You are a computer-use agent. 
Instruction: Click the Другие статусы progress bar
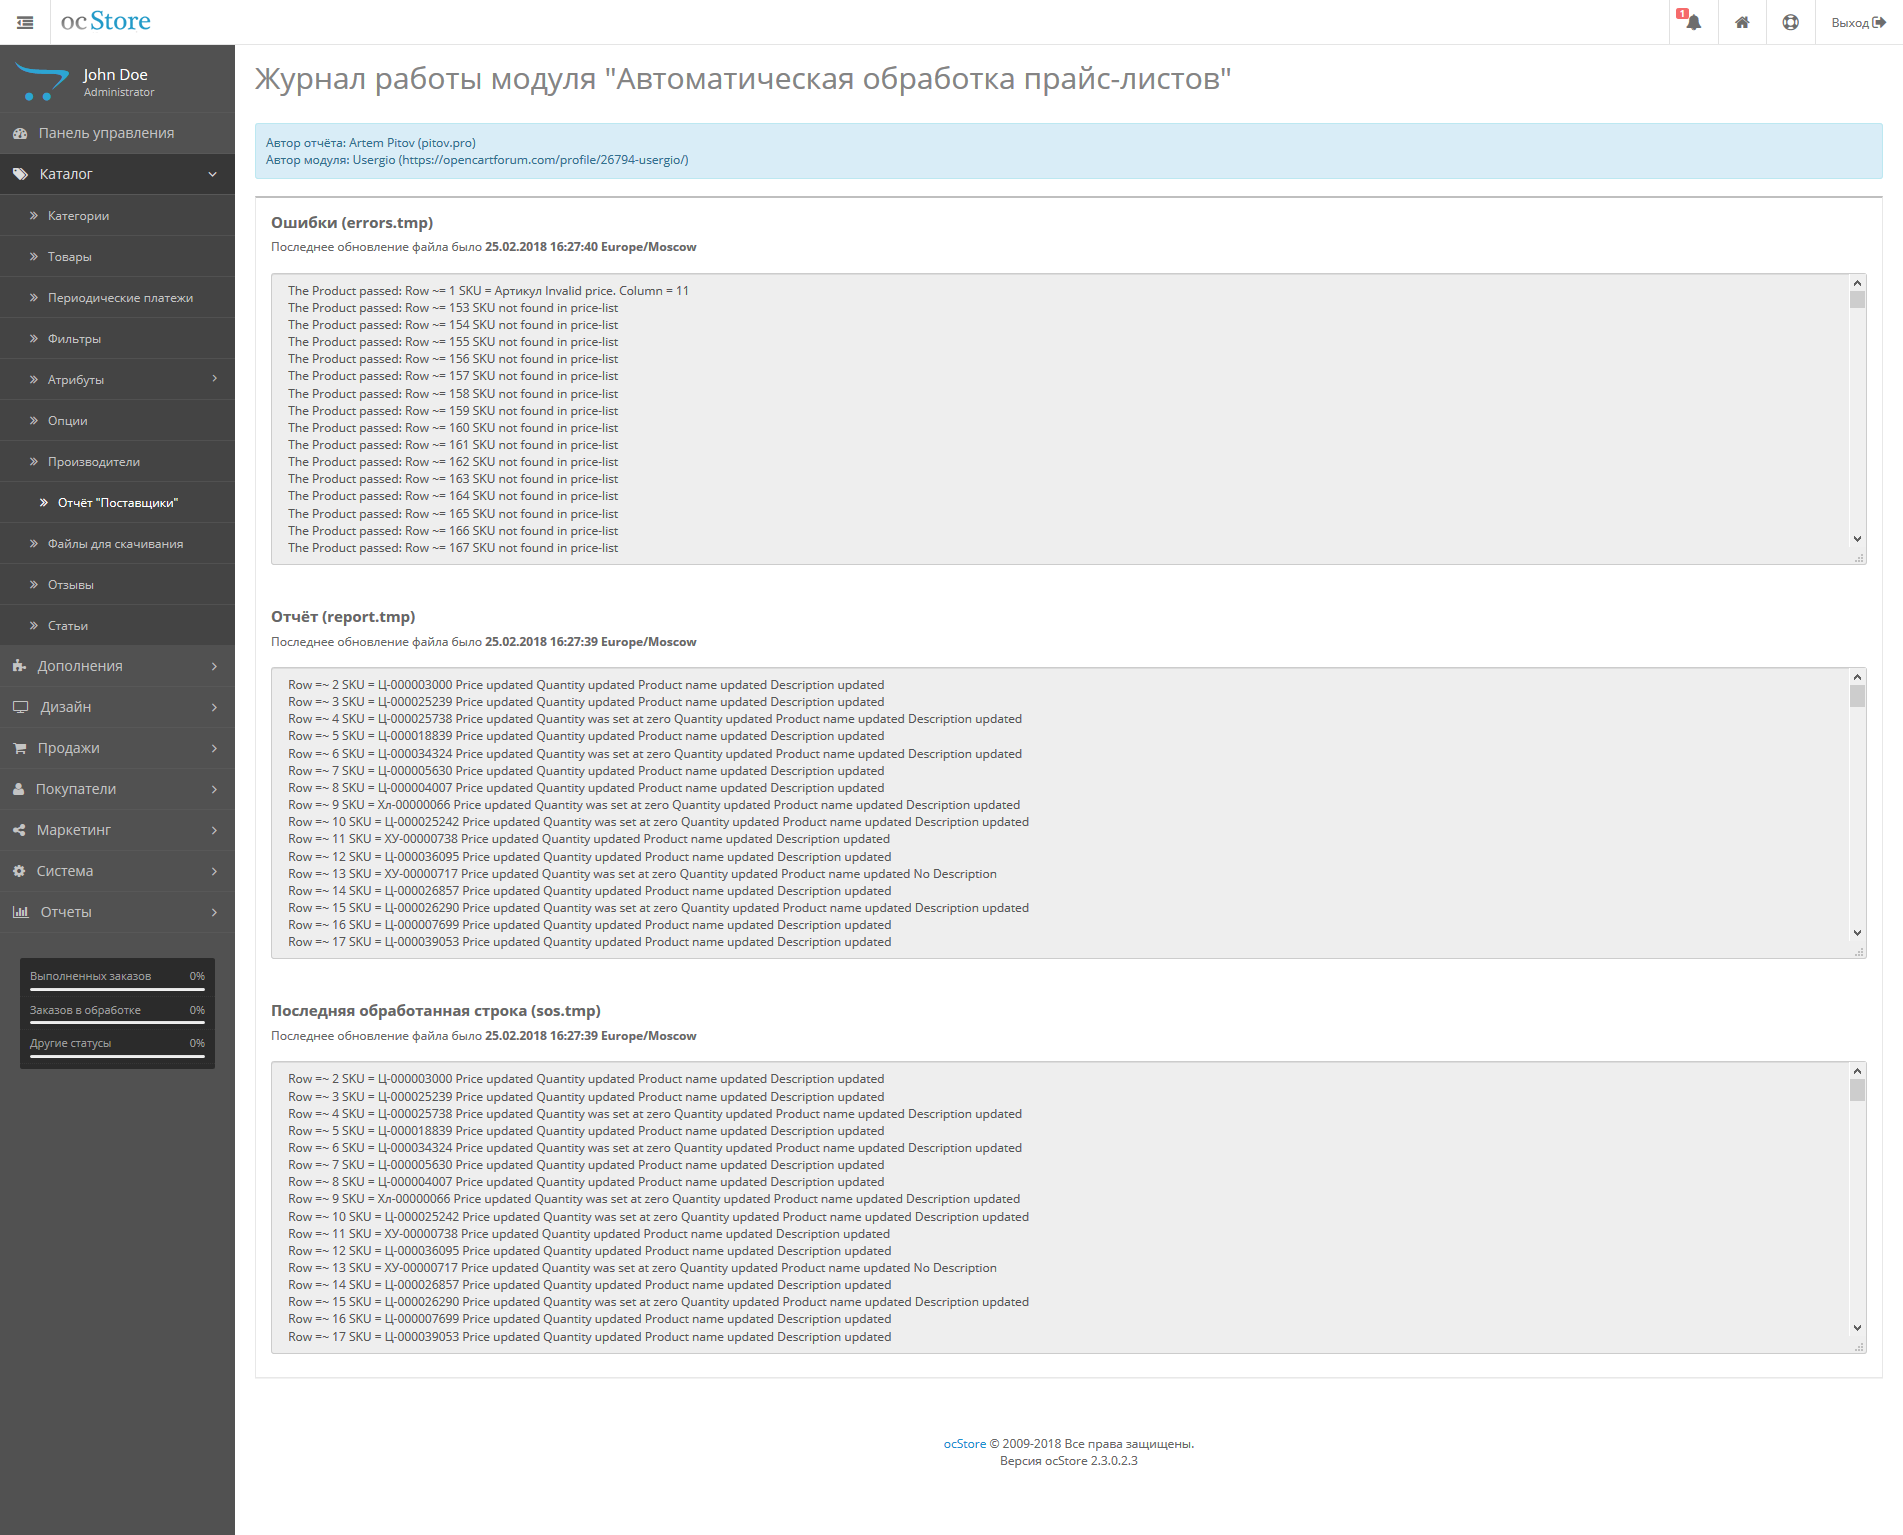pos(117,1056)
